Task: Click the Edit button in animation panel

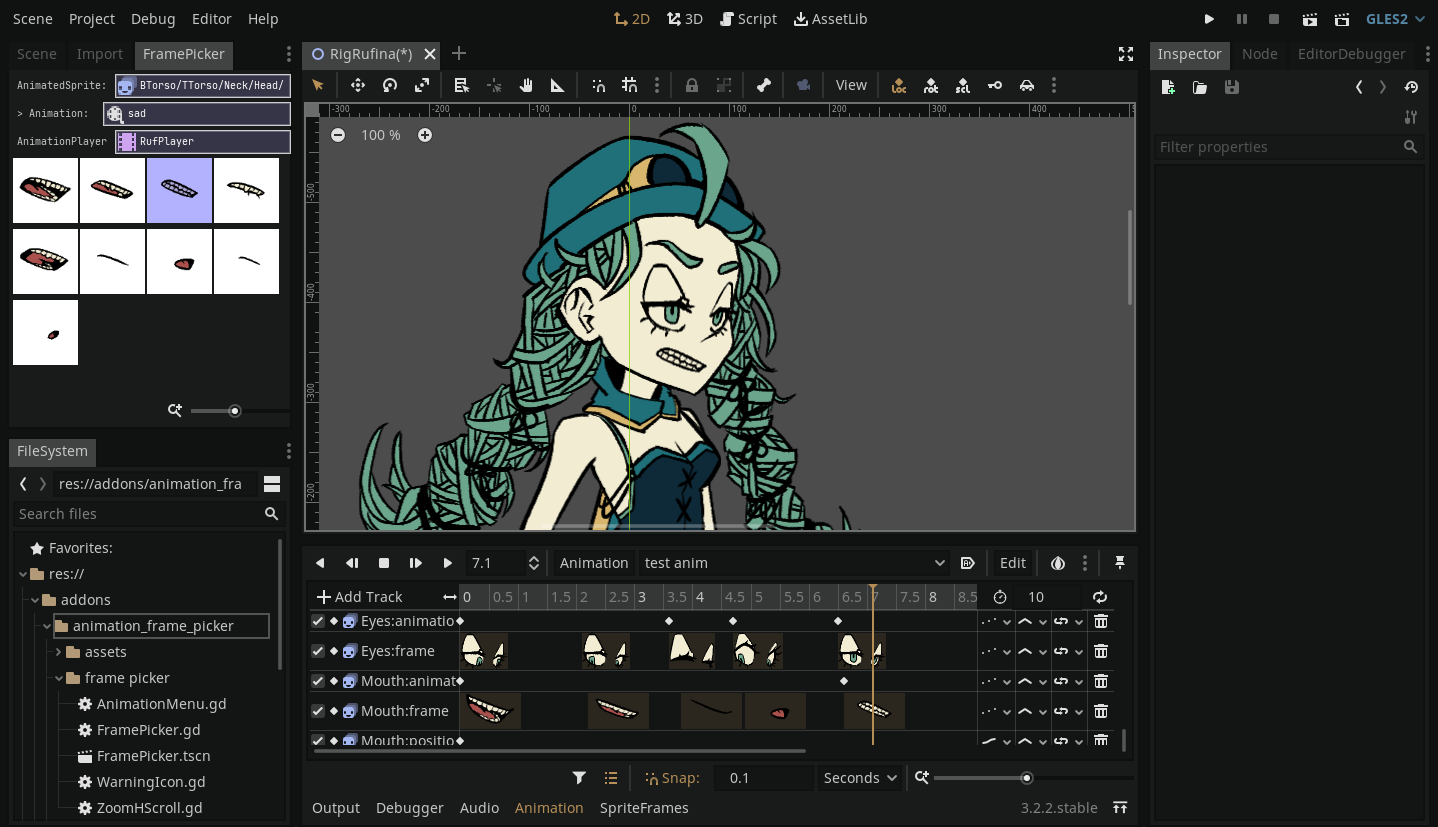Action: (1013, 563)
